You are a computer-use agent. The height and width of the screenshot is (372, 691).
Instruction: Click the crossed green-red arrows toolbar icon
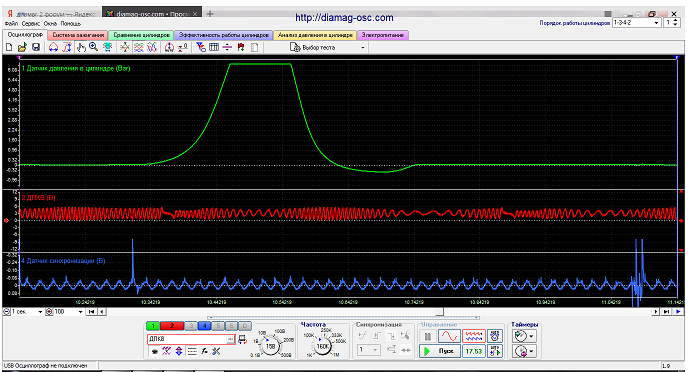click(x=125, y=47)
